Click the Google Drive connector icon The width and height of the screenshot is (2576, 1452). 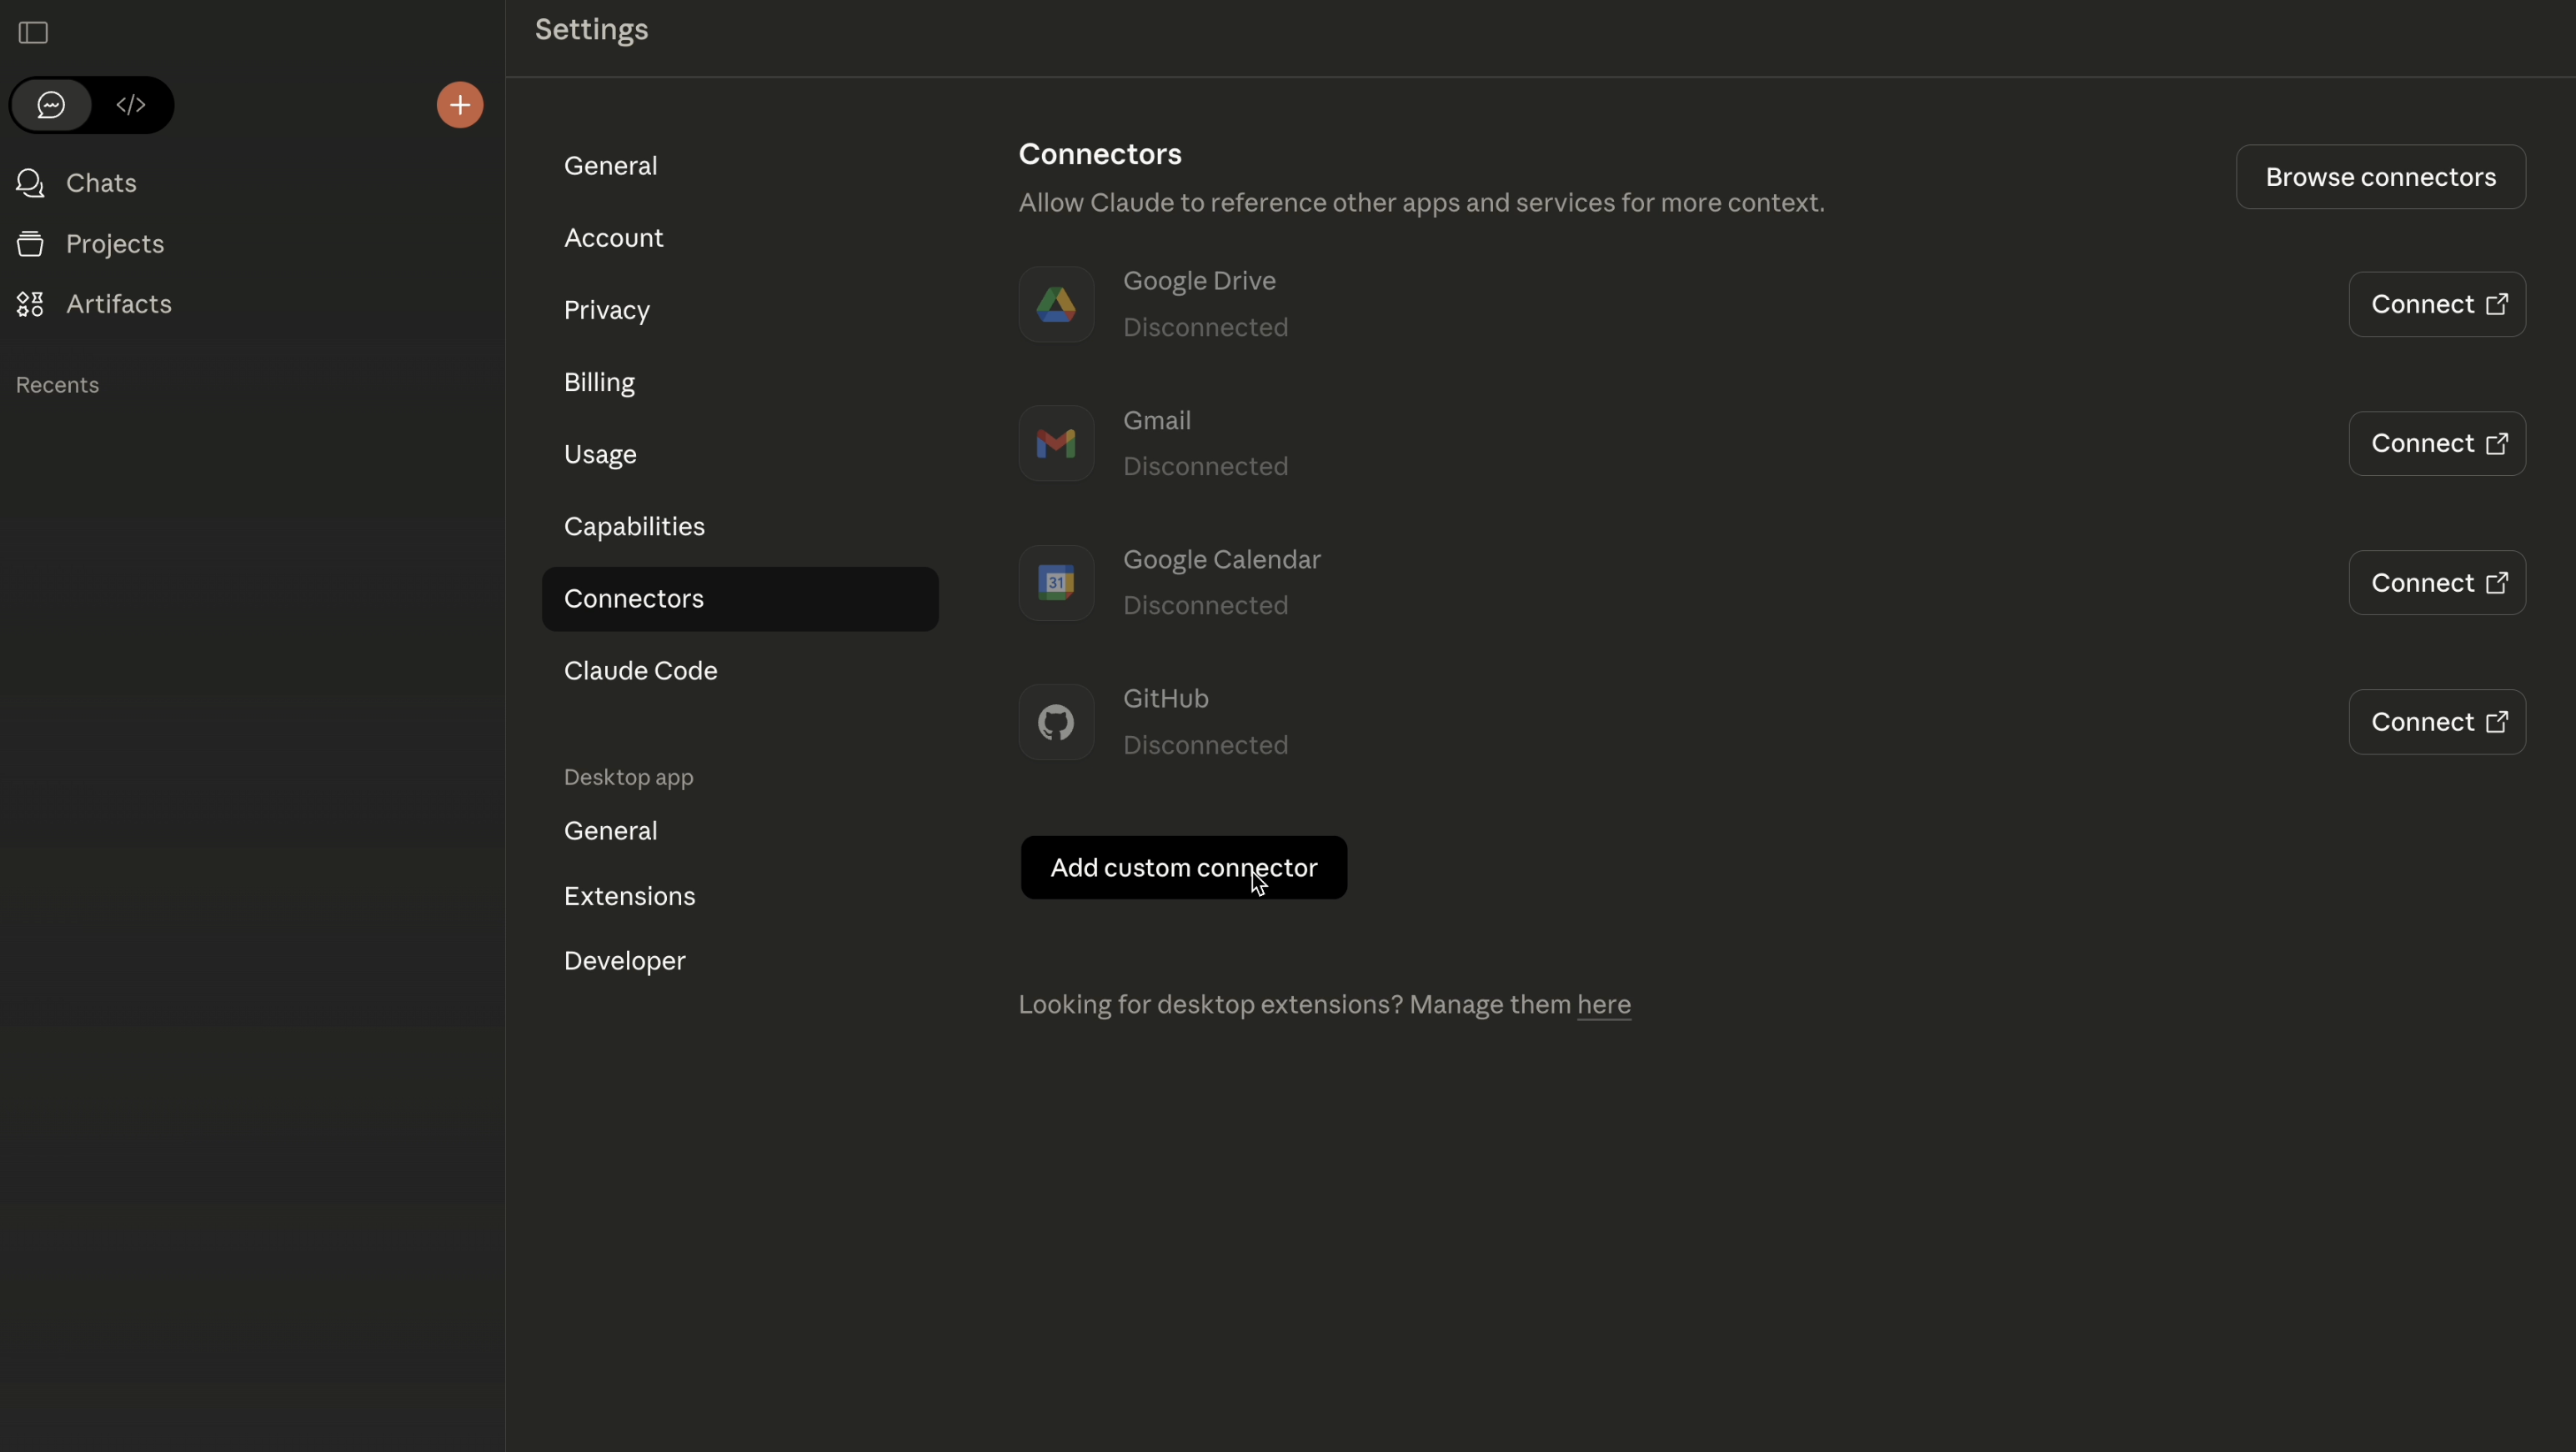(1056, 304)
